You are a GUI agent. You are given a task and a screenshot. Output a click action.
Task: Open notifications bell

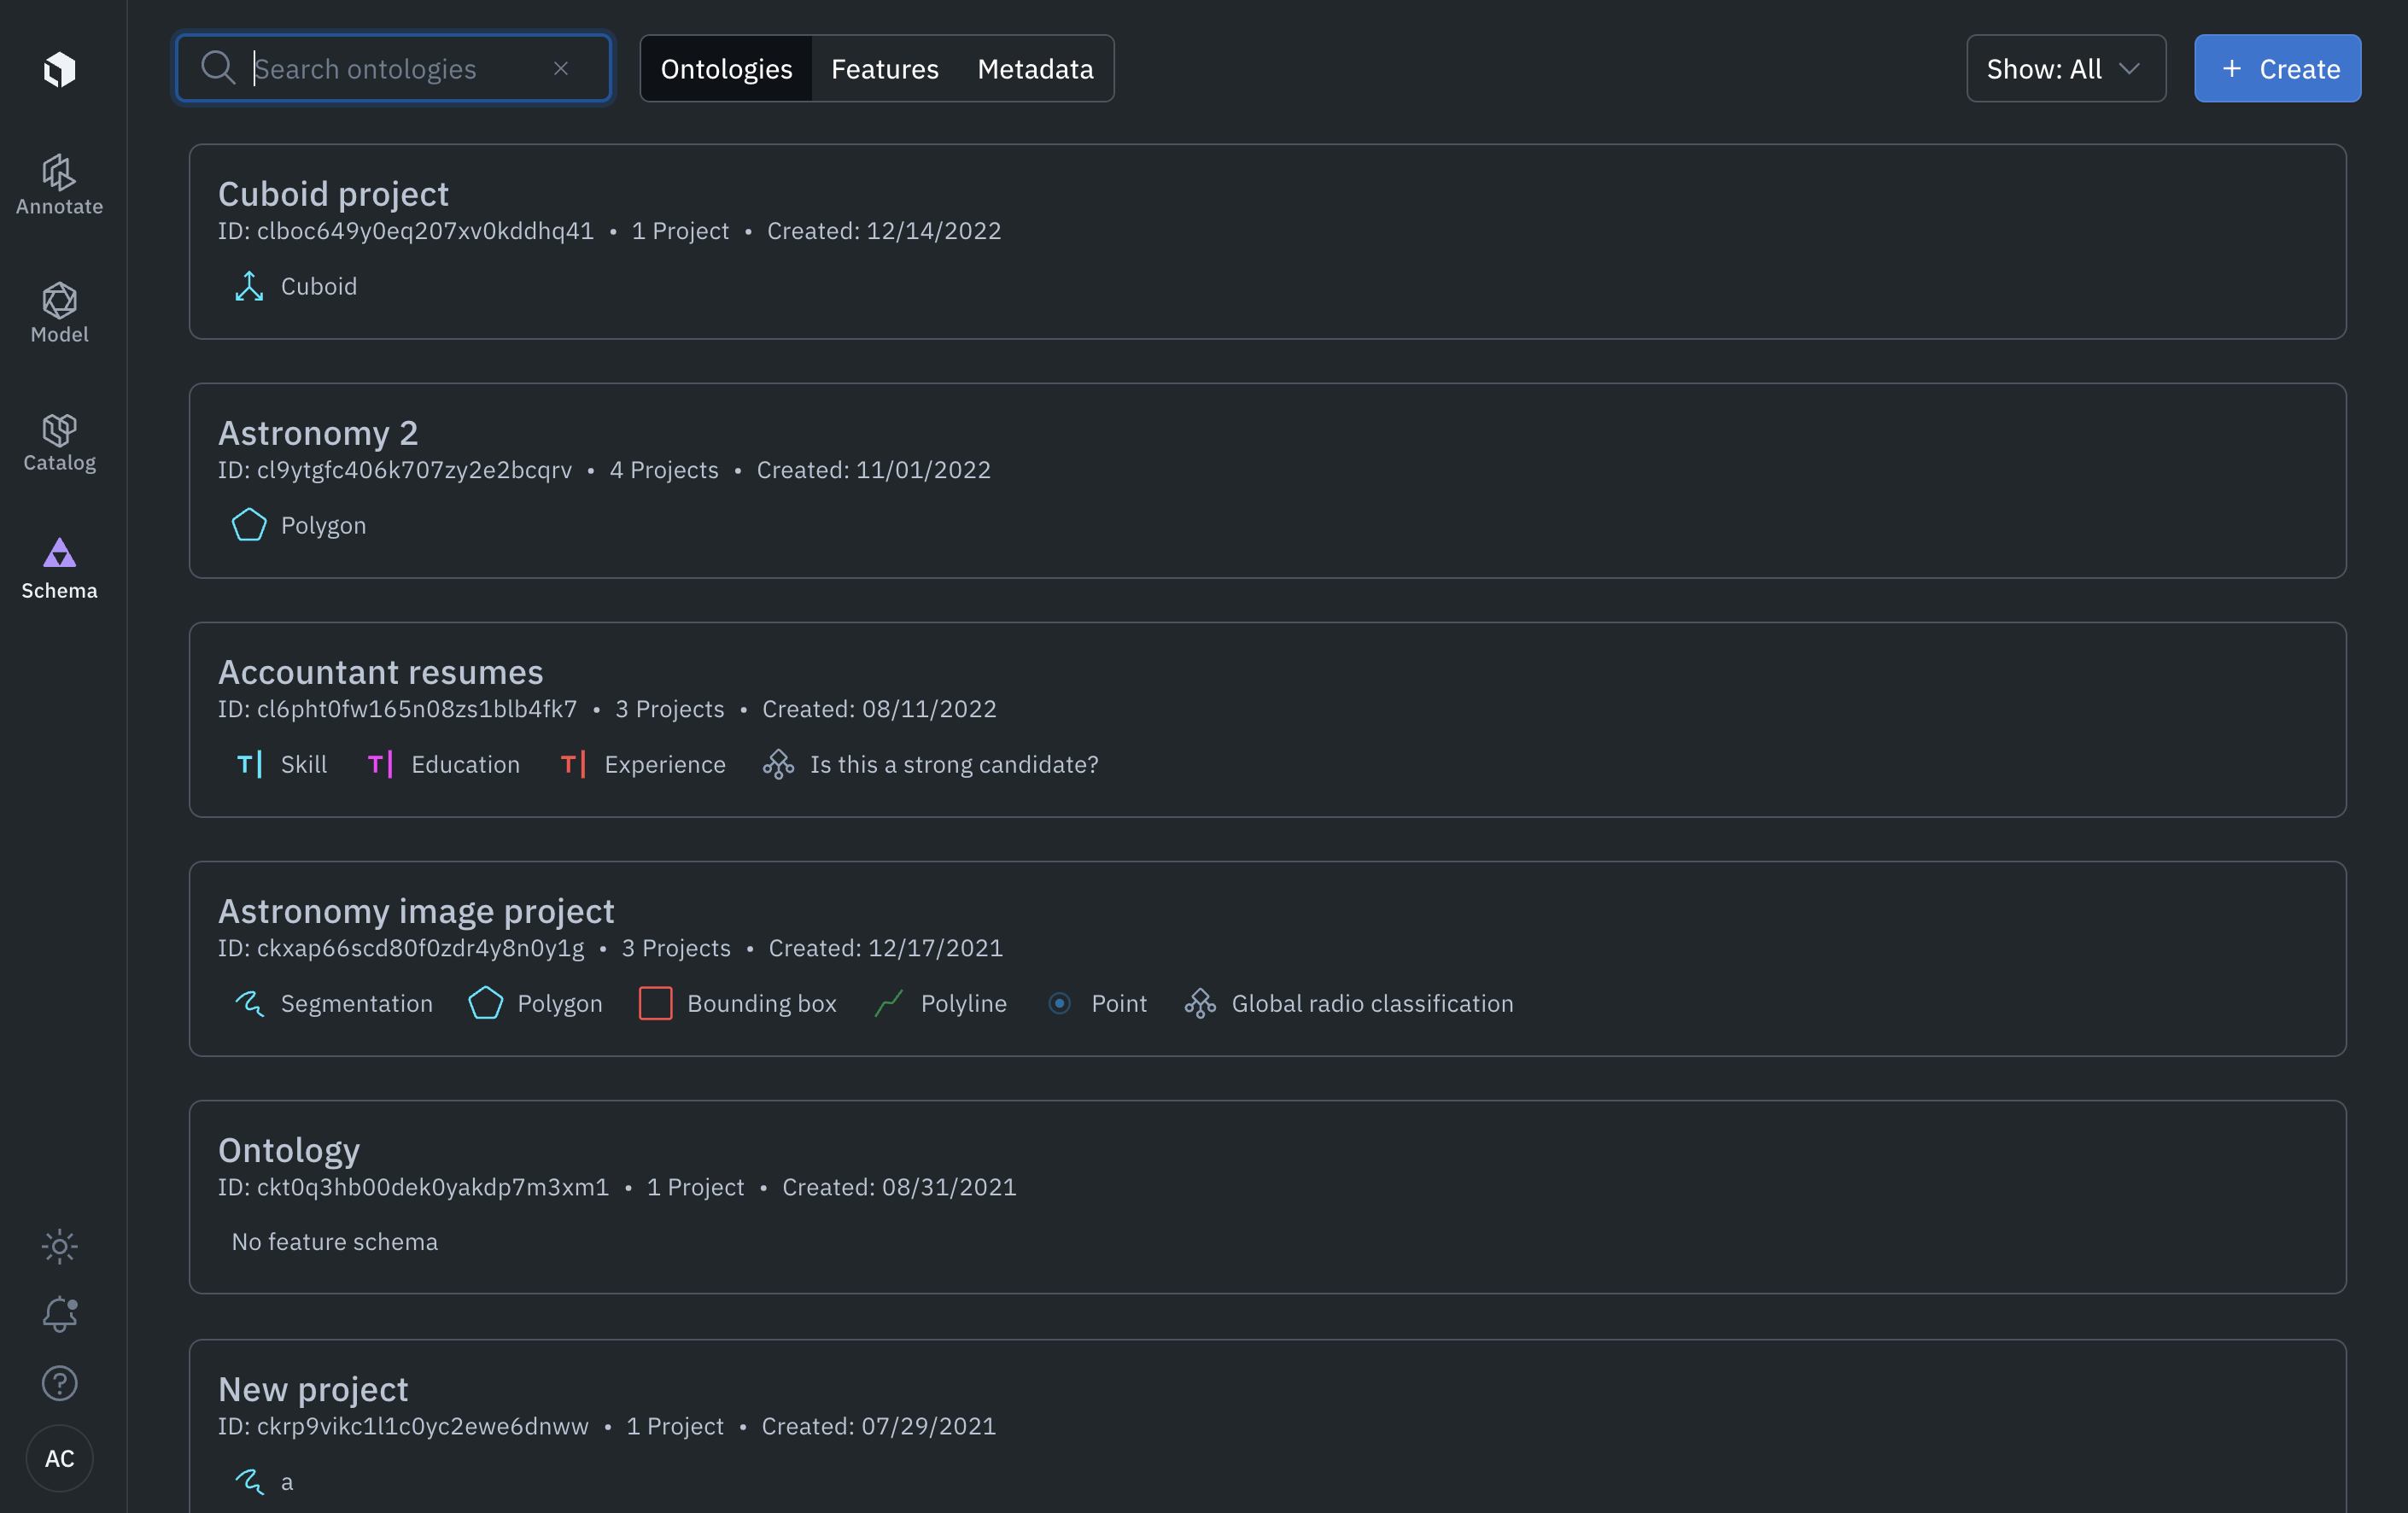click(x=59, y=1314)
